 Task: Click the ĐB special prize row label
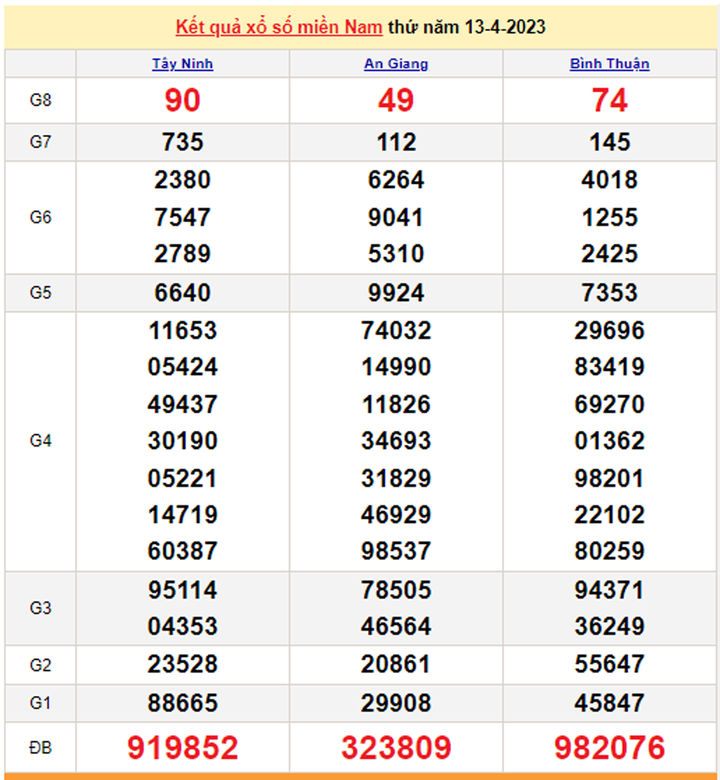point(40,747)
